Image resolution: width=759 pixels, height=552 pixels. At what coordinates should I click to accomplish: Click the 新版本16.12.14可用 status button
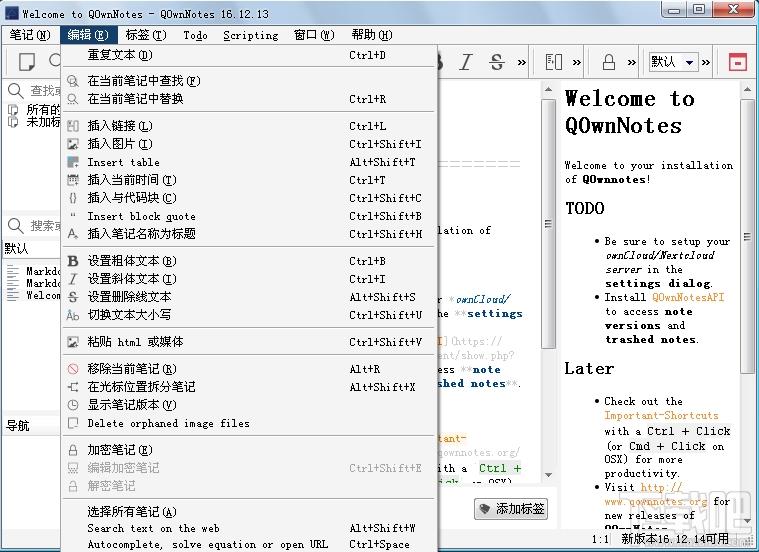click(x=675, y=538)
